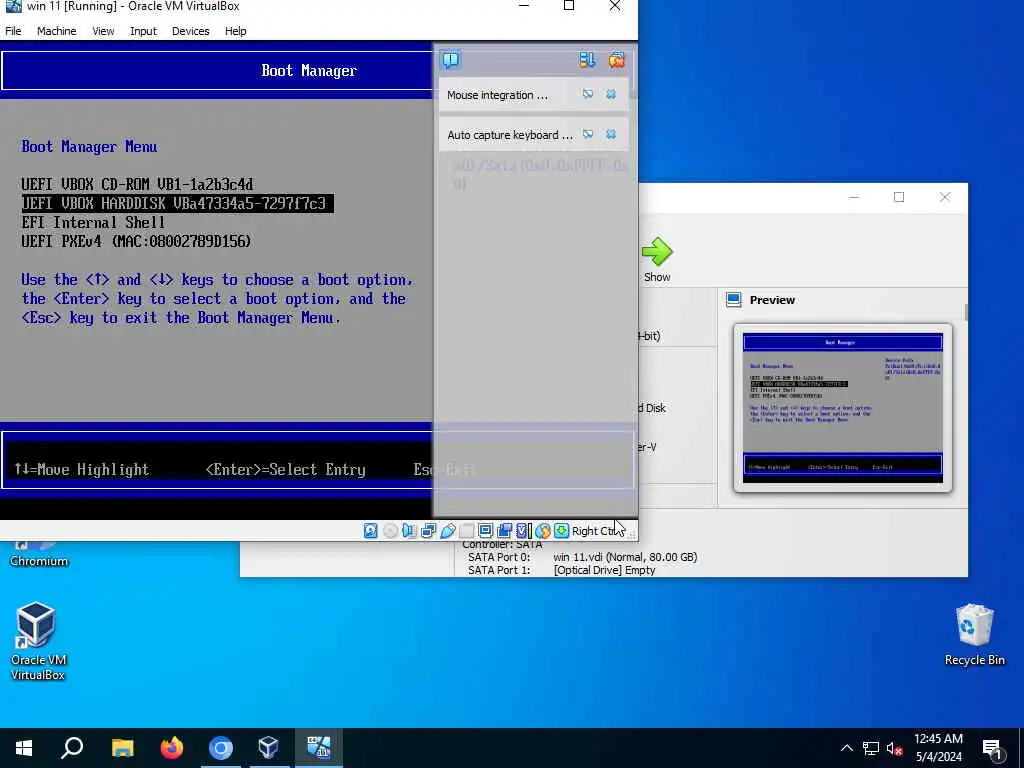This screenshot has width=1024, height=768.
Task: Click the win 11.vdi storage link
Action: [x=625, y=557]
